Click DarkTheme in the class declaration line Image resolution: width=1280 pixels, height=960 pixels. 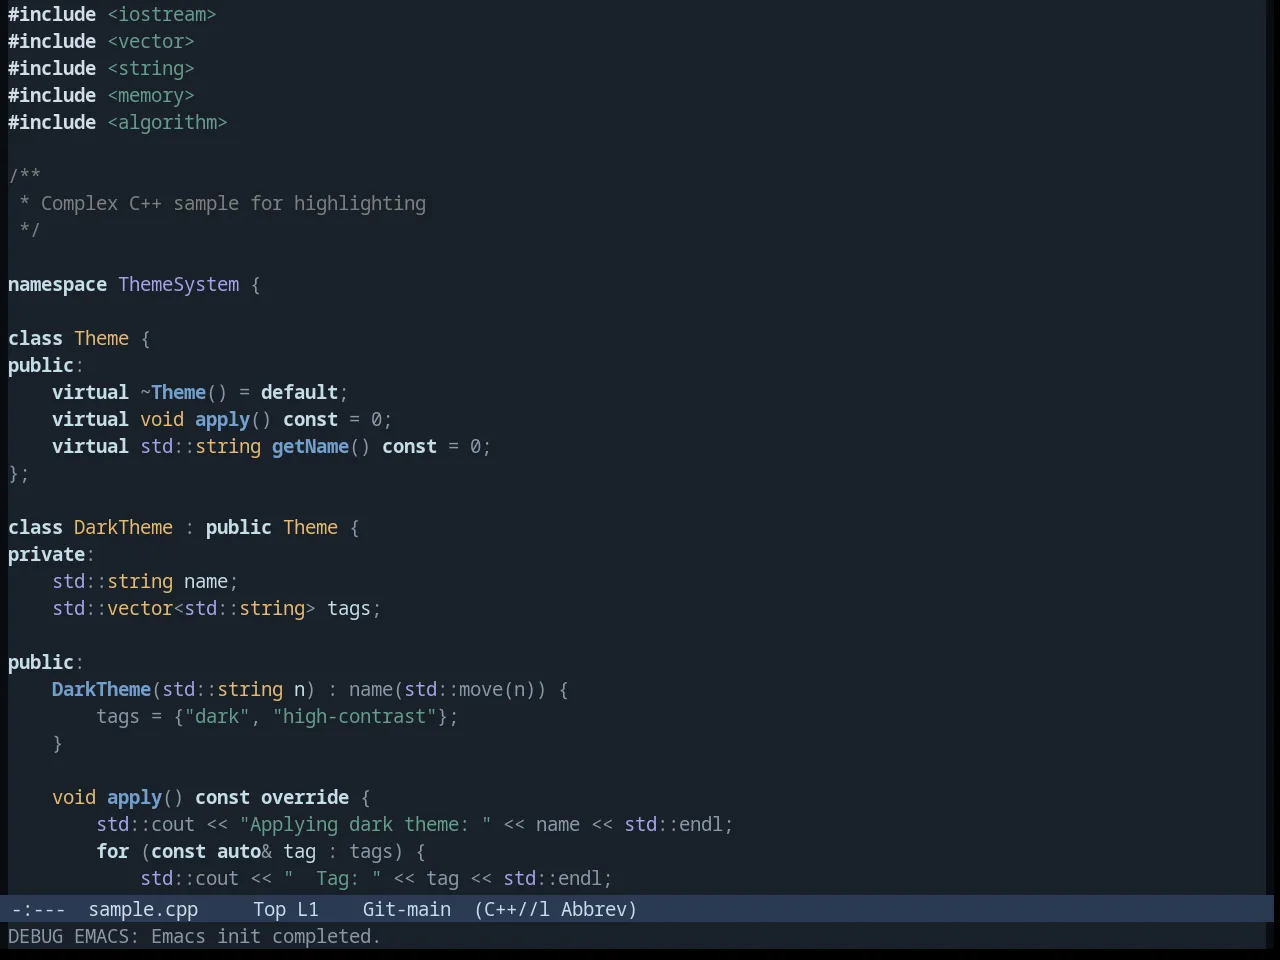(123, 527)
